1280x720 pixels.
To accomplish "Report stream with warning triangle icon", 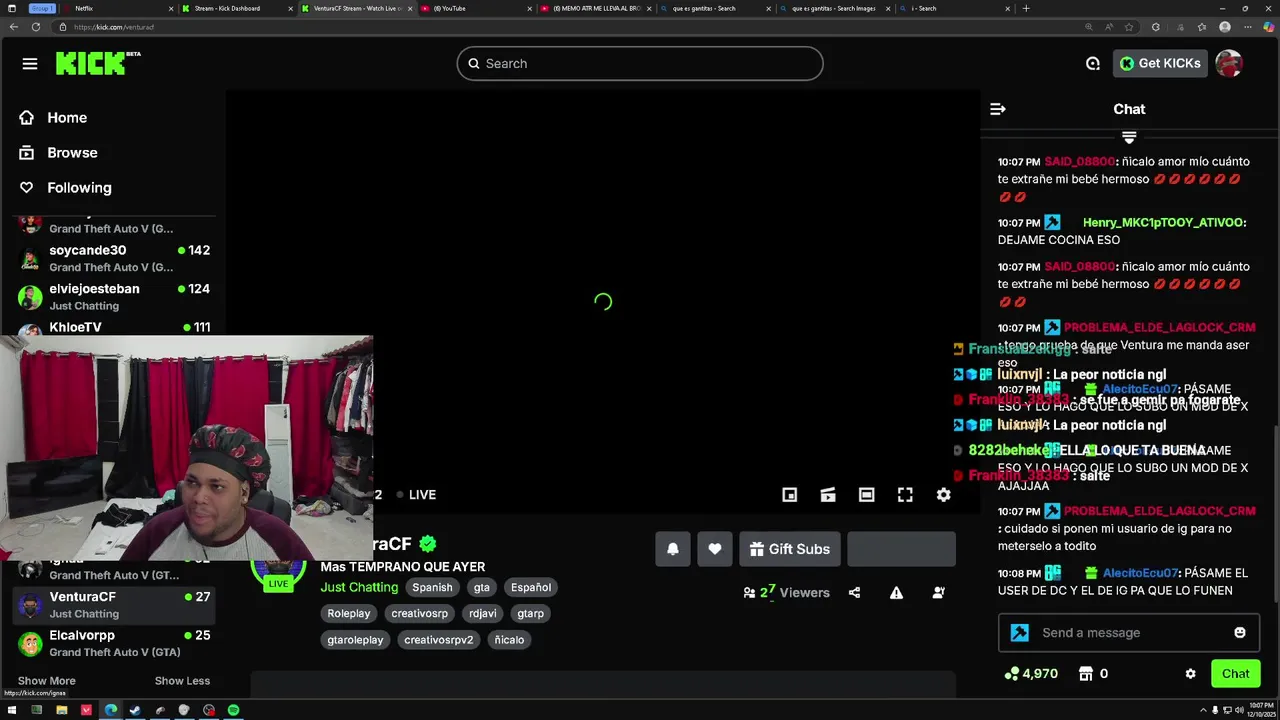I will (896, 592).
